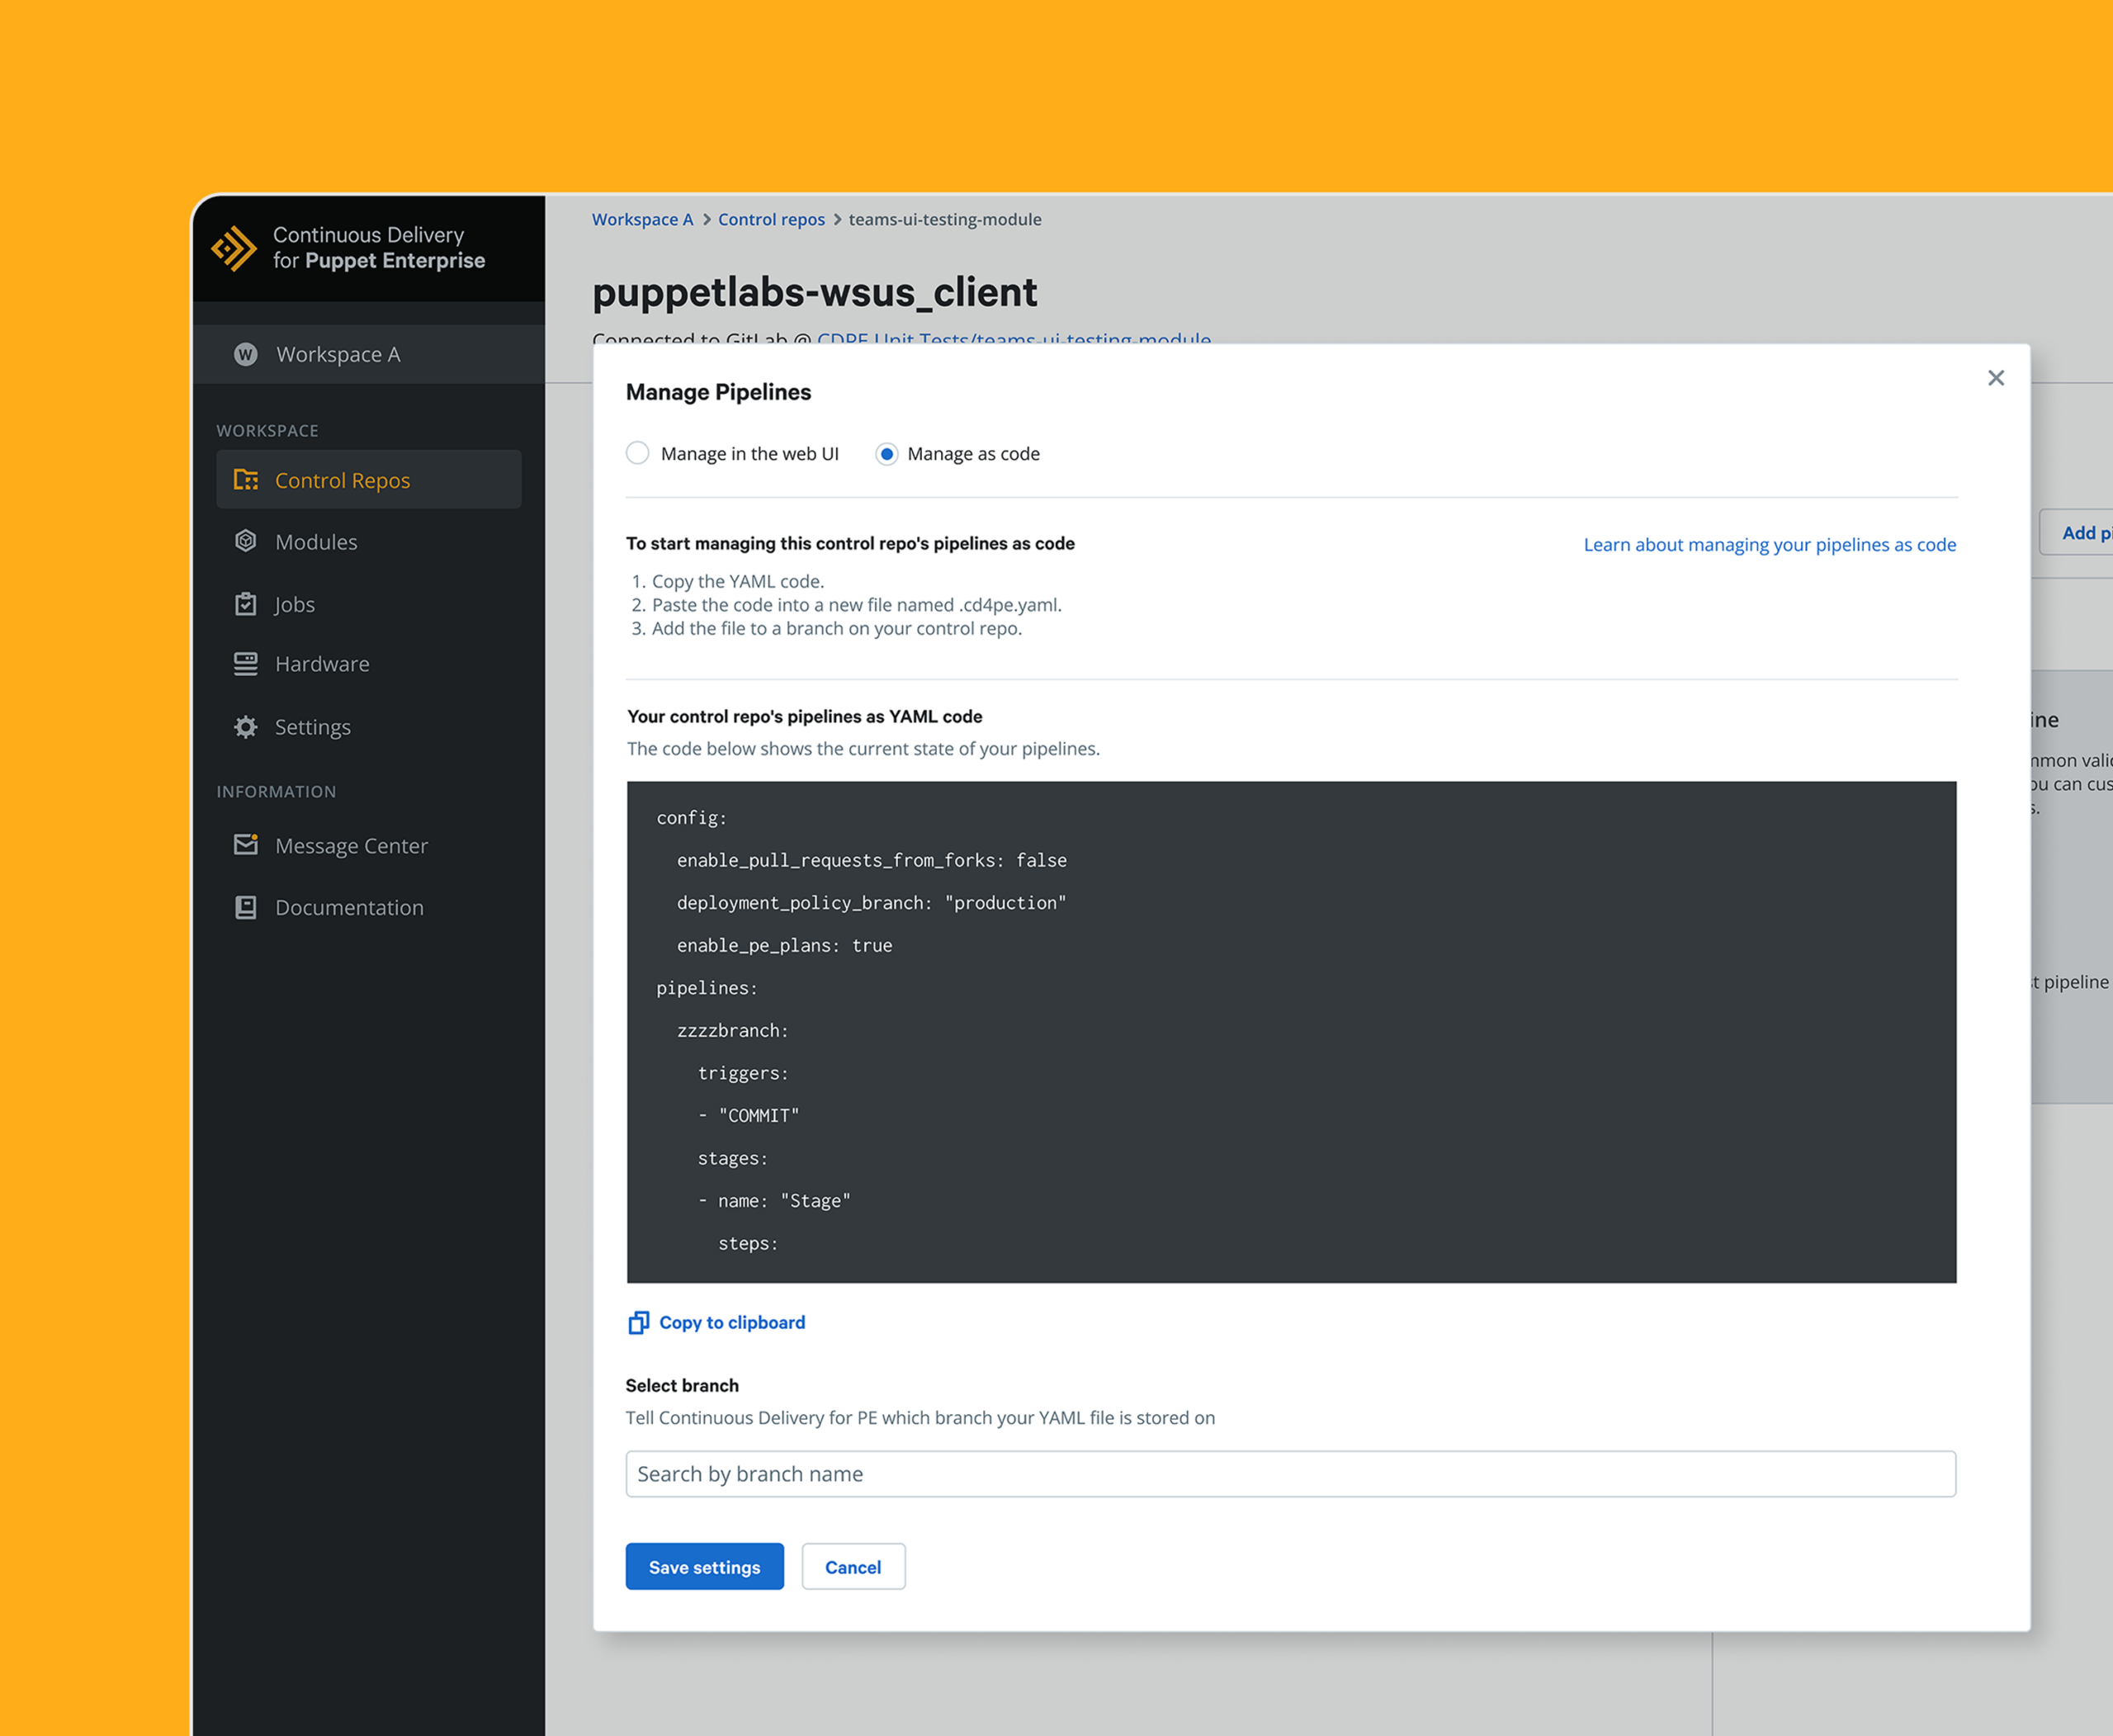The height and width of the screenshot is (1736, 2113).
Task: Click the Control Repos folder icon
Action: pyautogui.click(x=246, y=480)
